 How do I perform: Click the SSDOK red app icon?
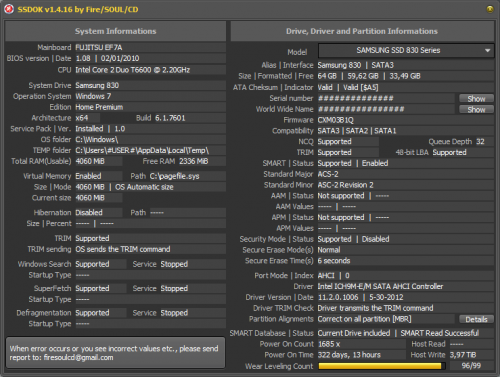pyautogui.click(x=9, y=9)
